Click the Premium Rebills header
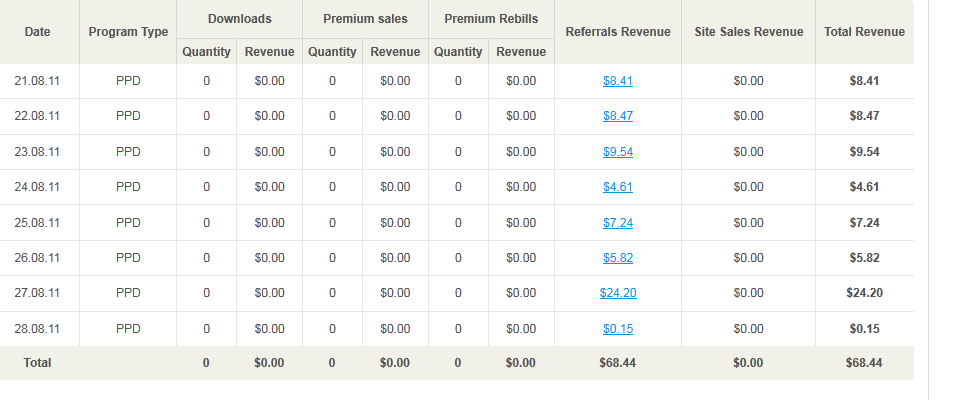 pos(490,19)
